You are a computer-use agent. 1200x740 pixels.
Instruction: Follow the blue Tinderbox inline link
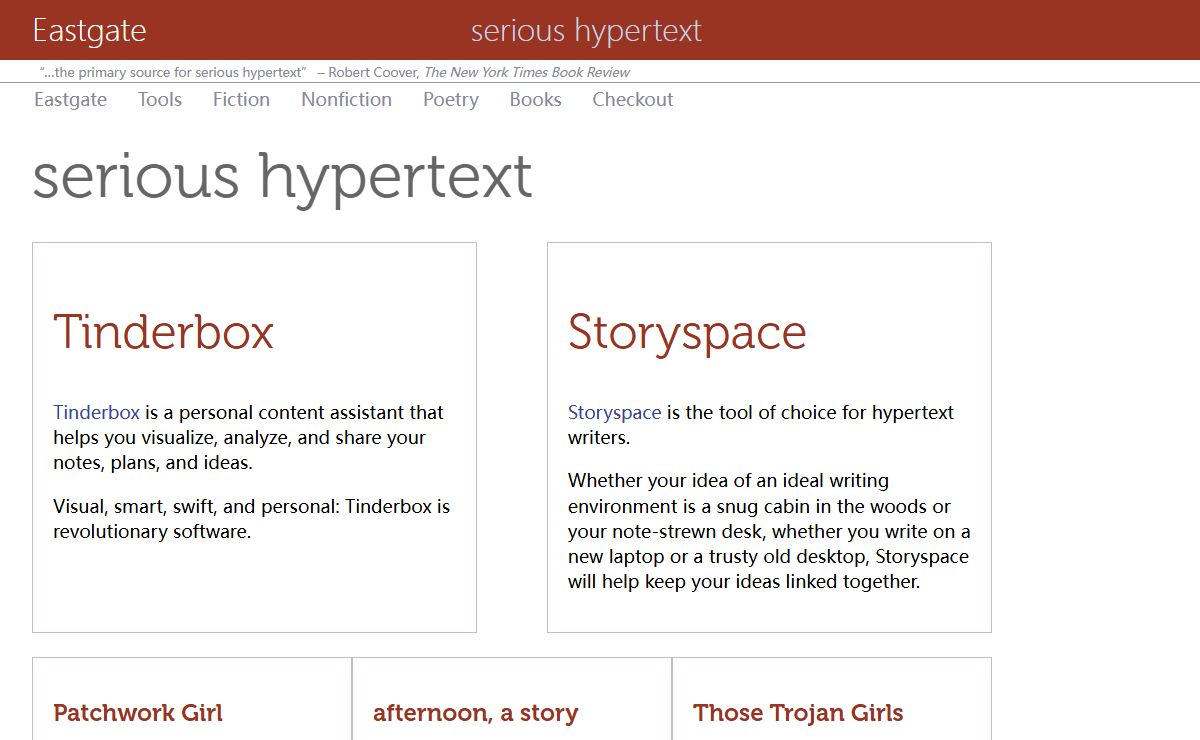click(96, 413)
